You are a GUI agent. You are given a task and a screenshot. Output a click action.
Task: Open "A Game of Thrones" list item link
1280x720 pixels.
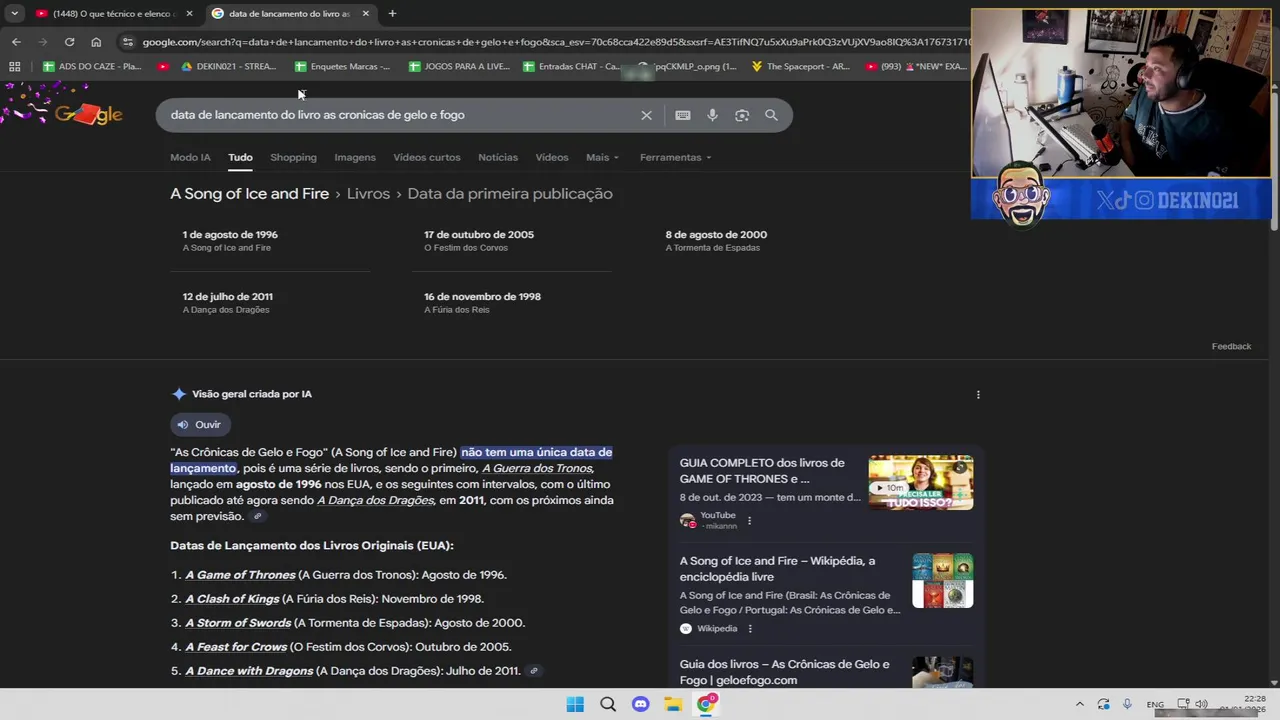pyautogui.click(x=240, y=575)
